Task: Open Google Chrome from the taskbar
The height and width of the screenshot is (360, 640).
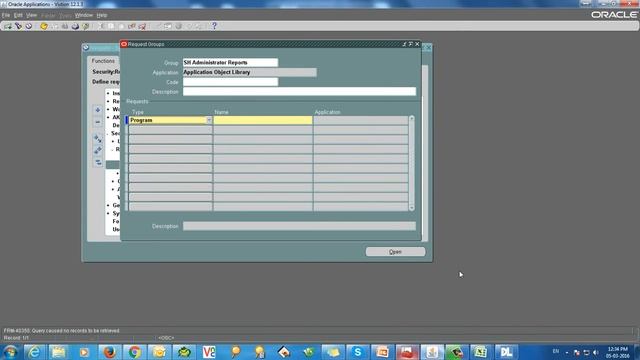Action: [134, 352]
